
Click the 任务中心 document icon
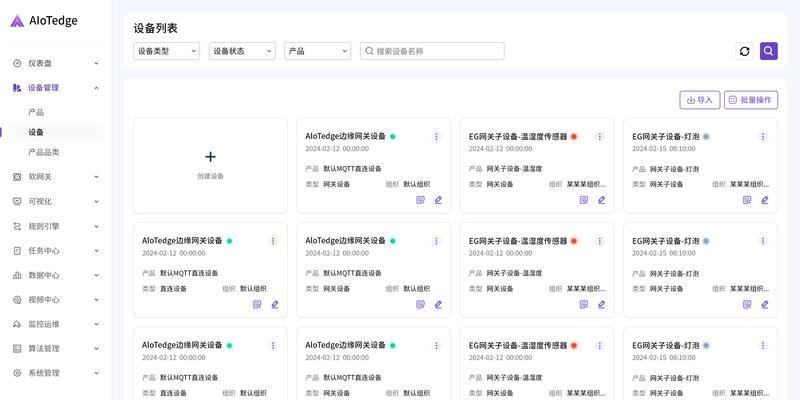click(x=17, y=251)
